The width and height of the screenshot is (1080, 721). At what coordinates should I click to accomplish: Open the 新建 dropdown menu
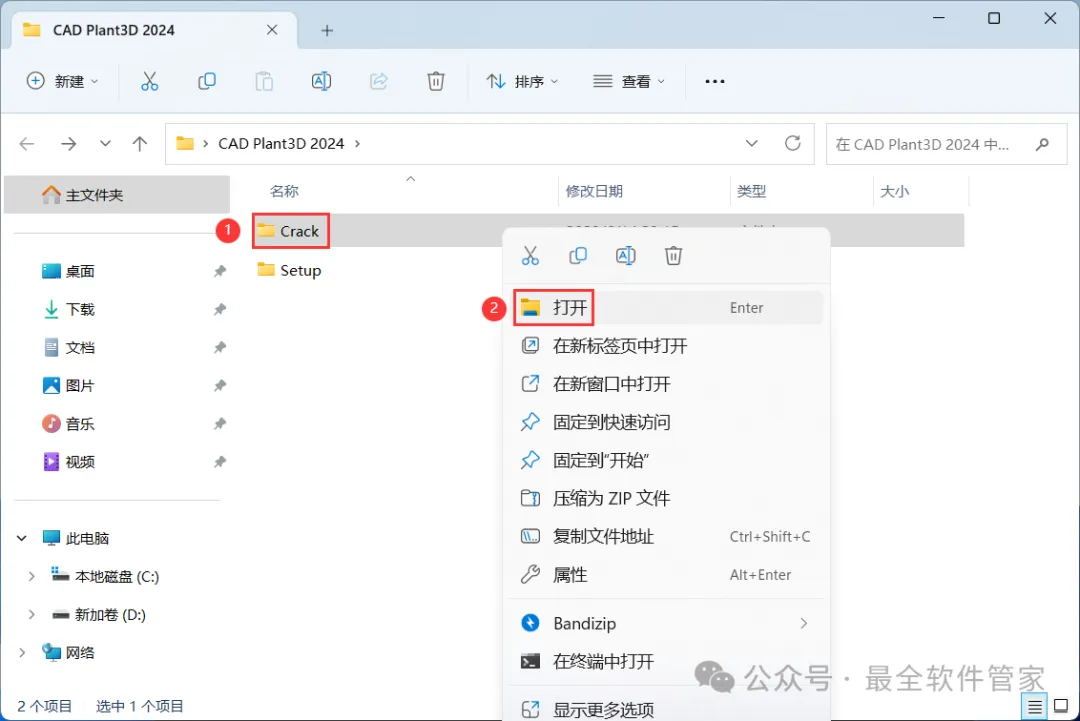(x=62, y=81)
